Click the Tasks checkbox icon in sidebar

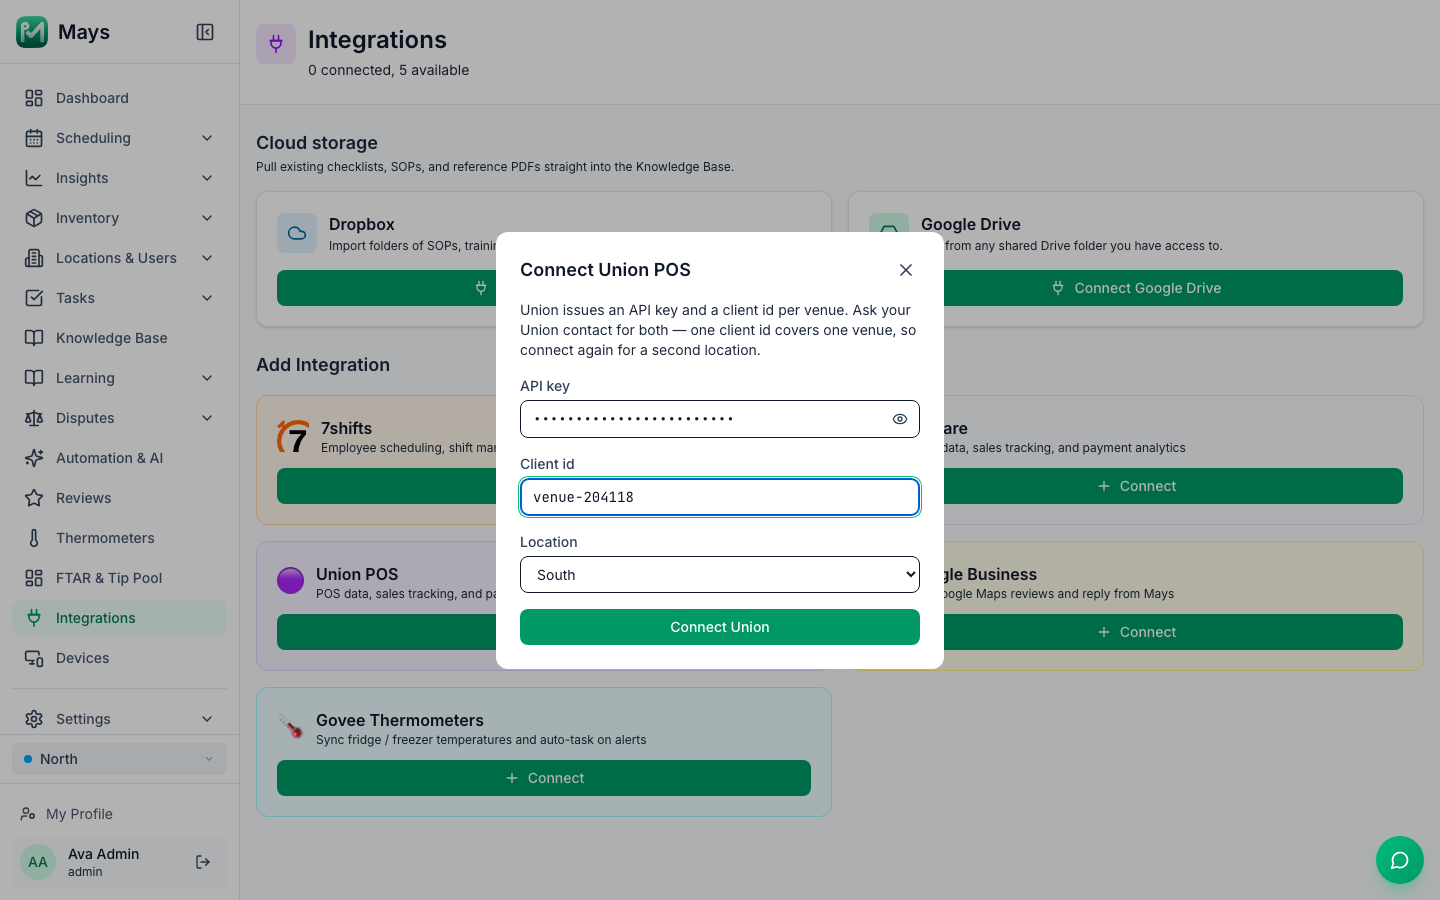(x=34, y=298)
